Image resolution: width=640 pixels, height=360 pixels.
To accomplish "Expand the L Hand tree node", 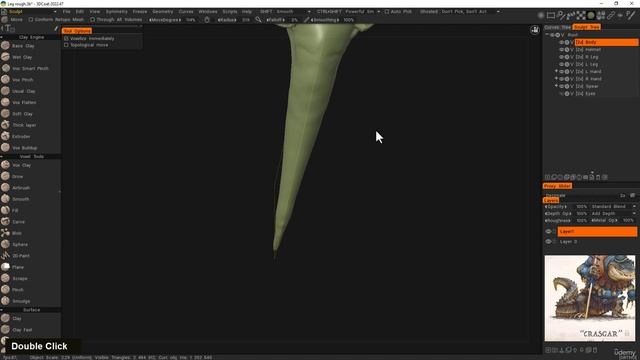I will coord(556,71).
